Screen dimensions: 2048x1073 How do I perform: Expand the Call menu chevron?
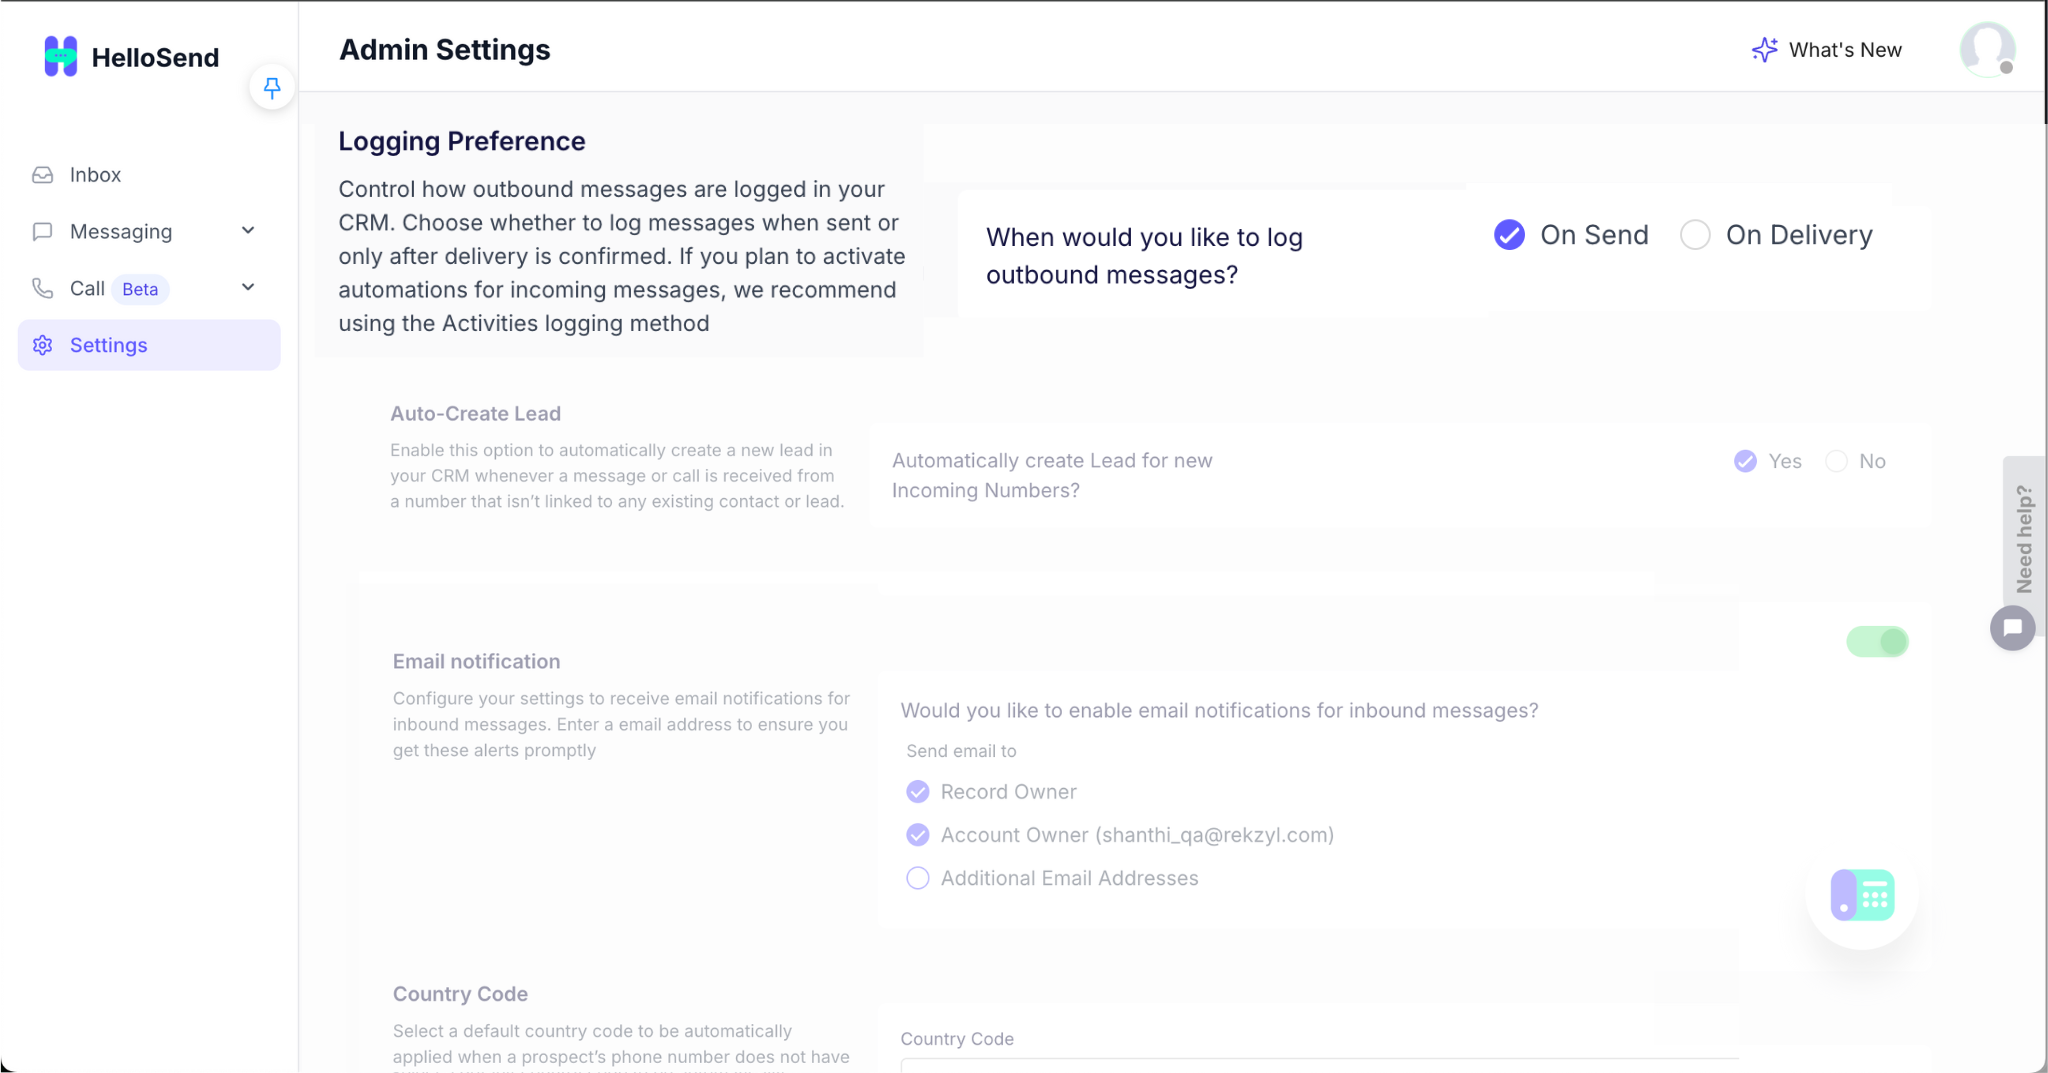tap(248, 288)
